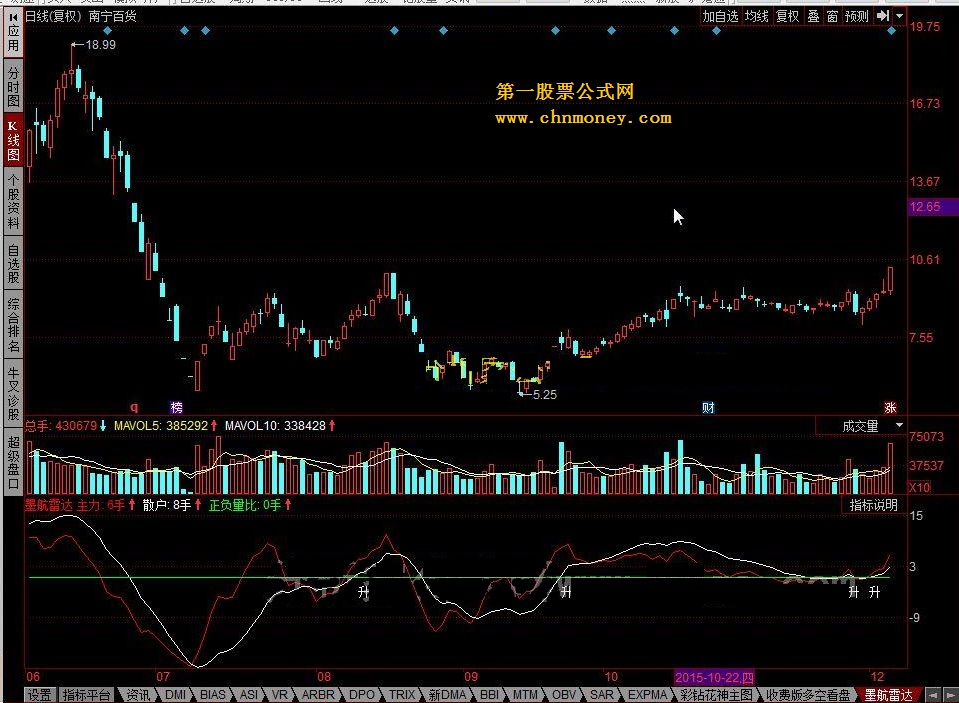Open 牛叉诊股 diagnosis sidebar item

pyautogui.click(x=13, y=393)
